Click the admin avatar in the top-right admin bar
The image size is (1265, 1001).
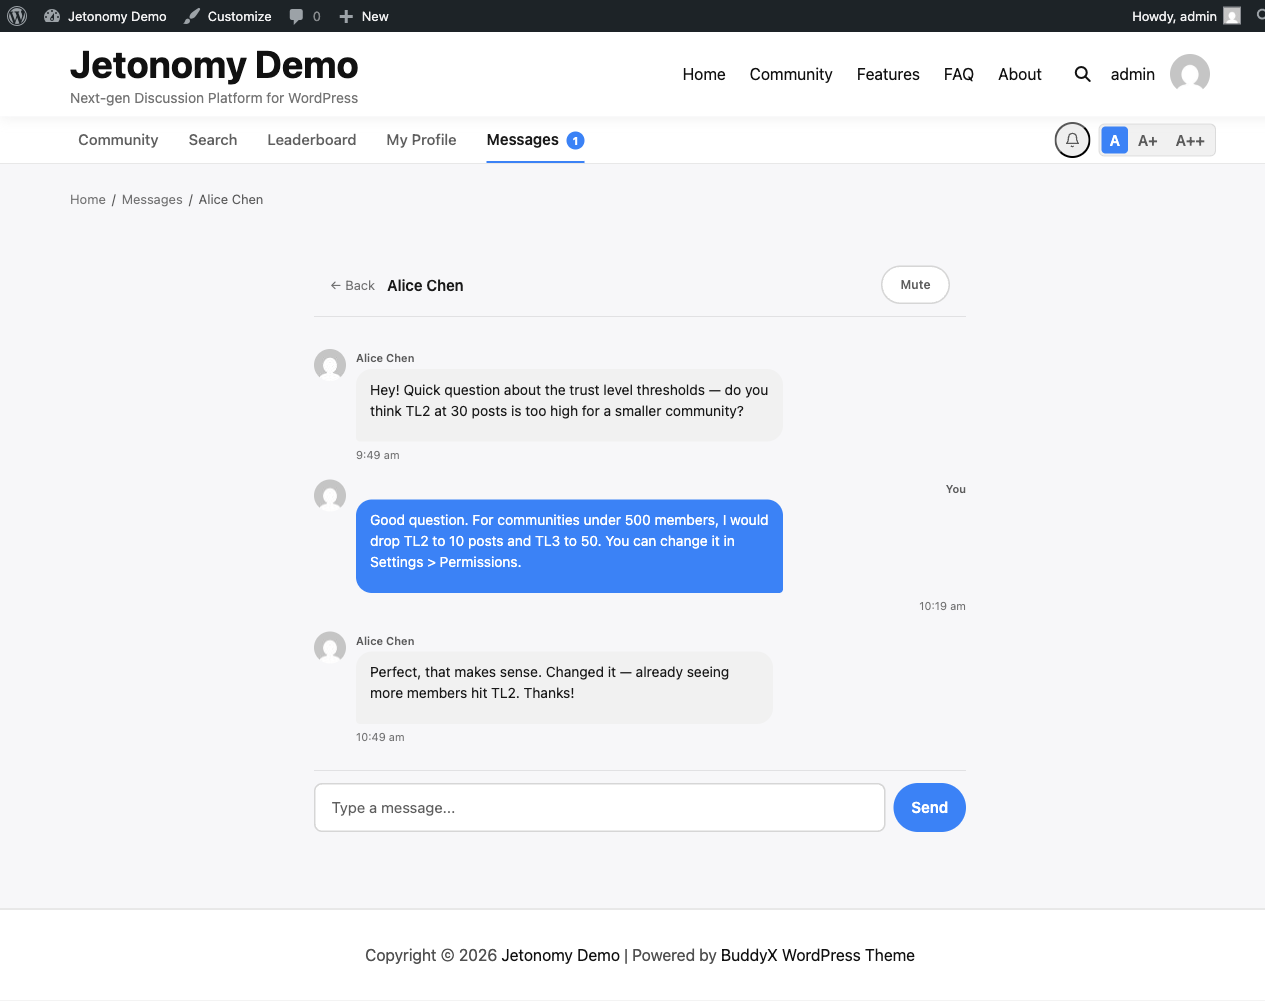[1232, 15]
